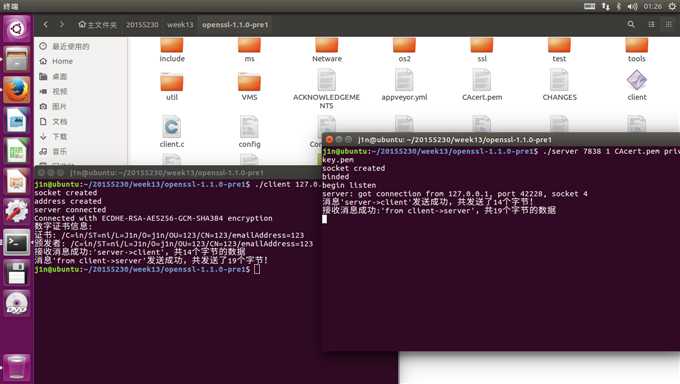The image size is (680, 384).
Task: Navigate to the 20155230 breadcrumb
Action: point(142,25)
